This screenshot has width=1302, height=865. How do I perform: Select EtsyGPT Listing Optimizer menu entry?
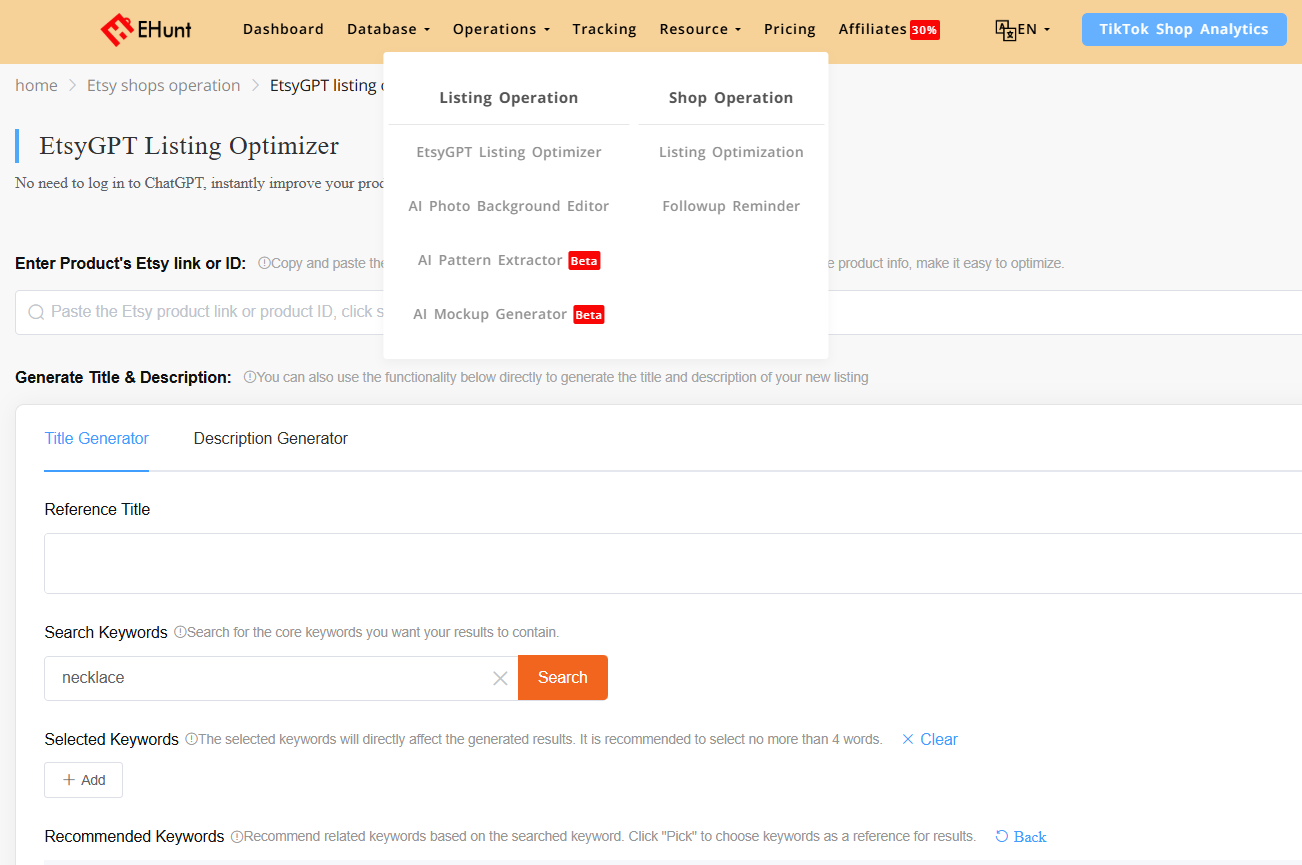(509, 152)
